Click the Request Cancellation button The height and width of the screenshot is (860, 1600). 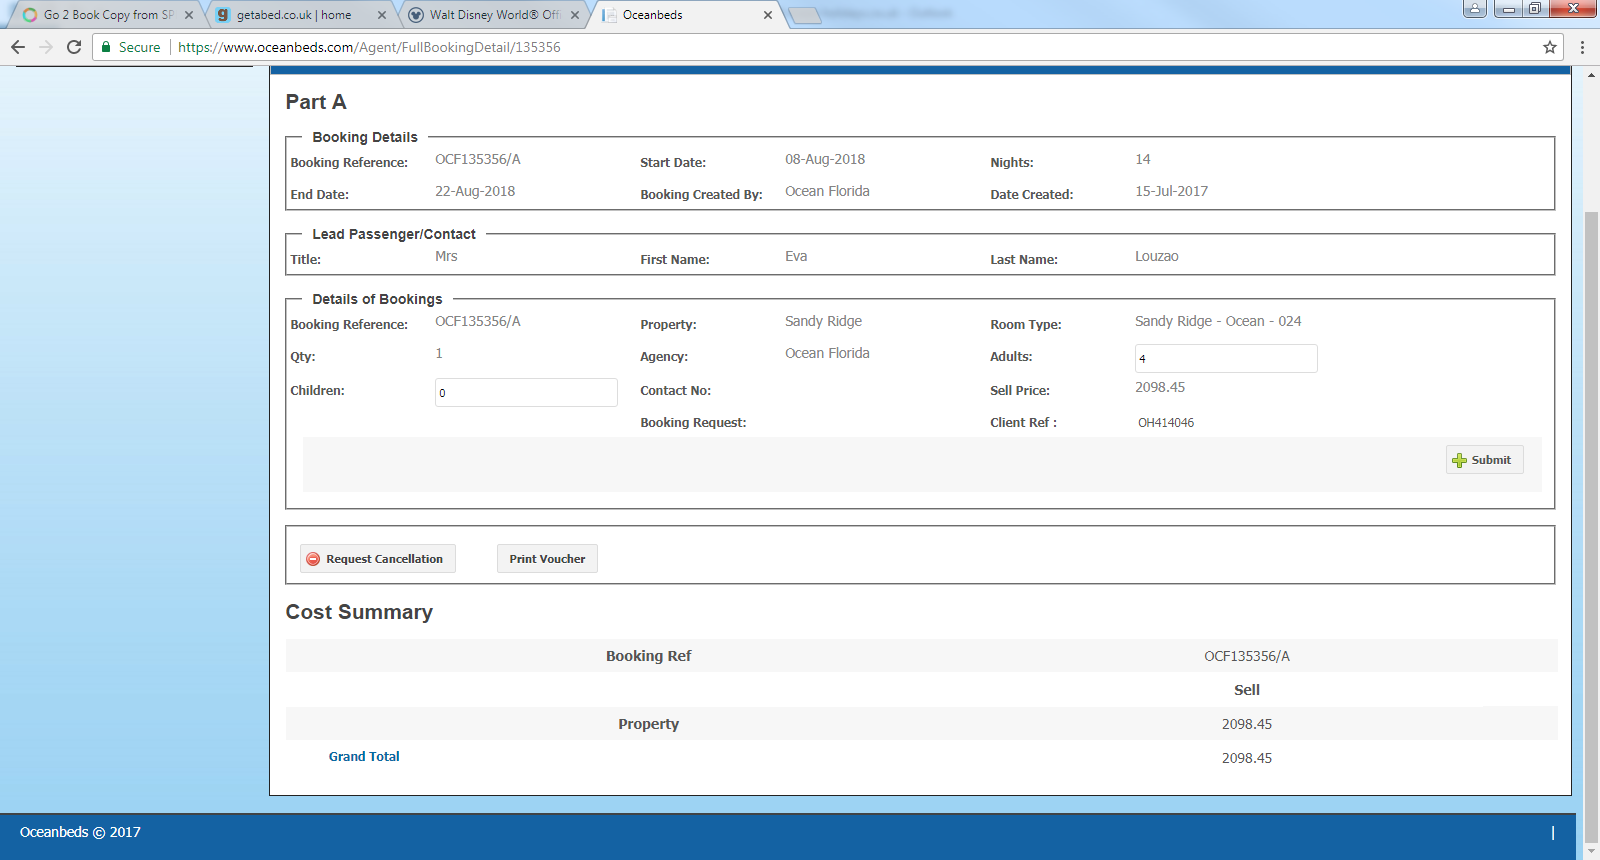click(x=378, y=559)
